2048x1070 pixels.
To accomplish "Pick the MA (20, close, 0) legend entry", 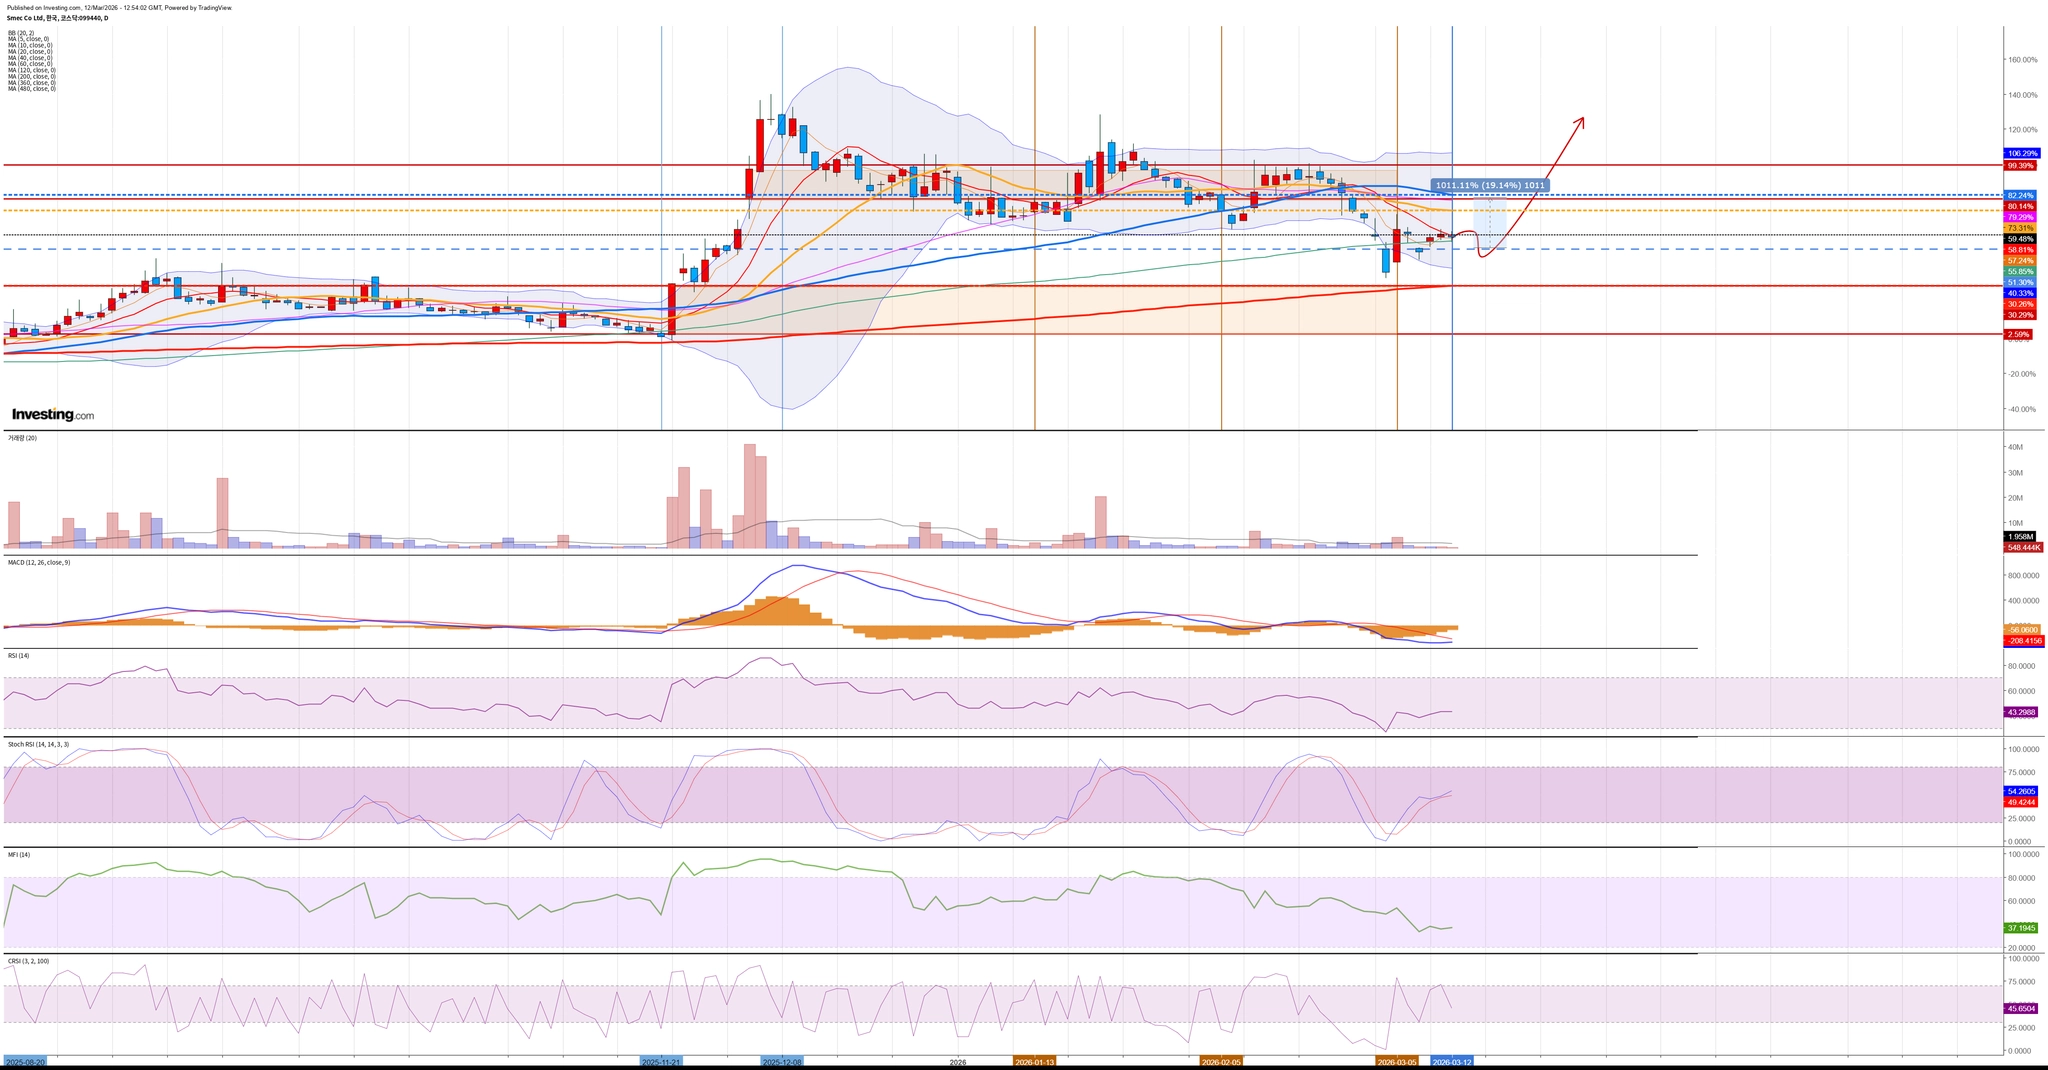I will [x=31, y=51].
